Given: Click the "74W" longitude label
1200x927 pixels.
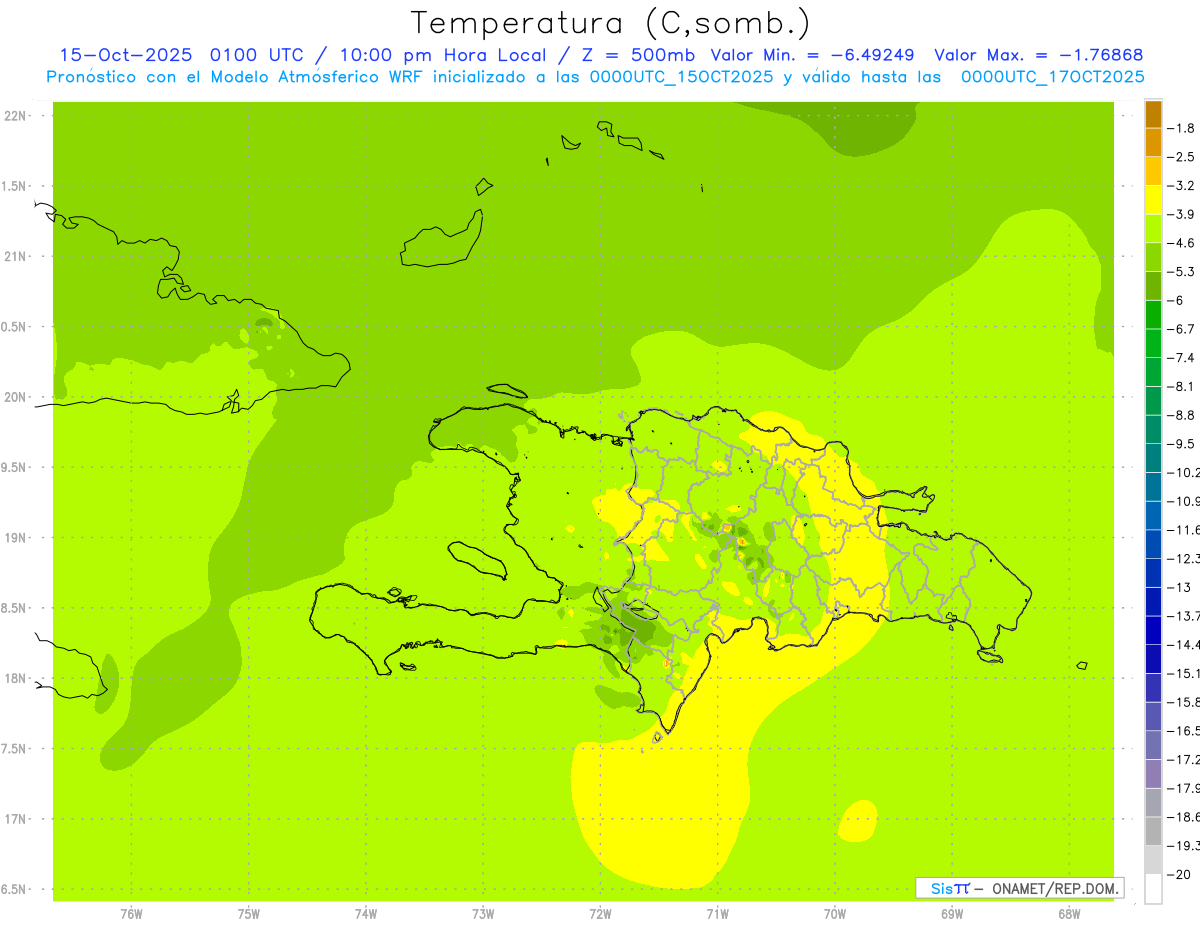Looking at the screenshot, I should coord(366,914).
